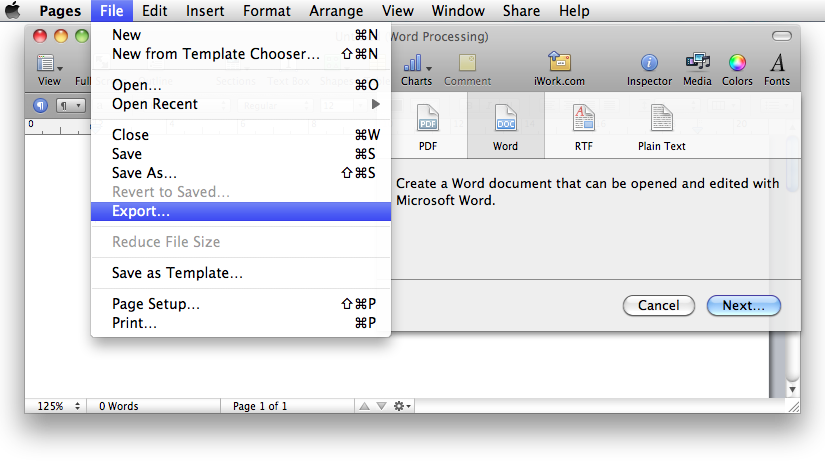Screen dimensions: 825x461
Task: Click the Next… button
Action: pyautogui.click(x=743, y=305)
